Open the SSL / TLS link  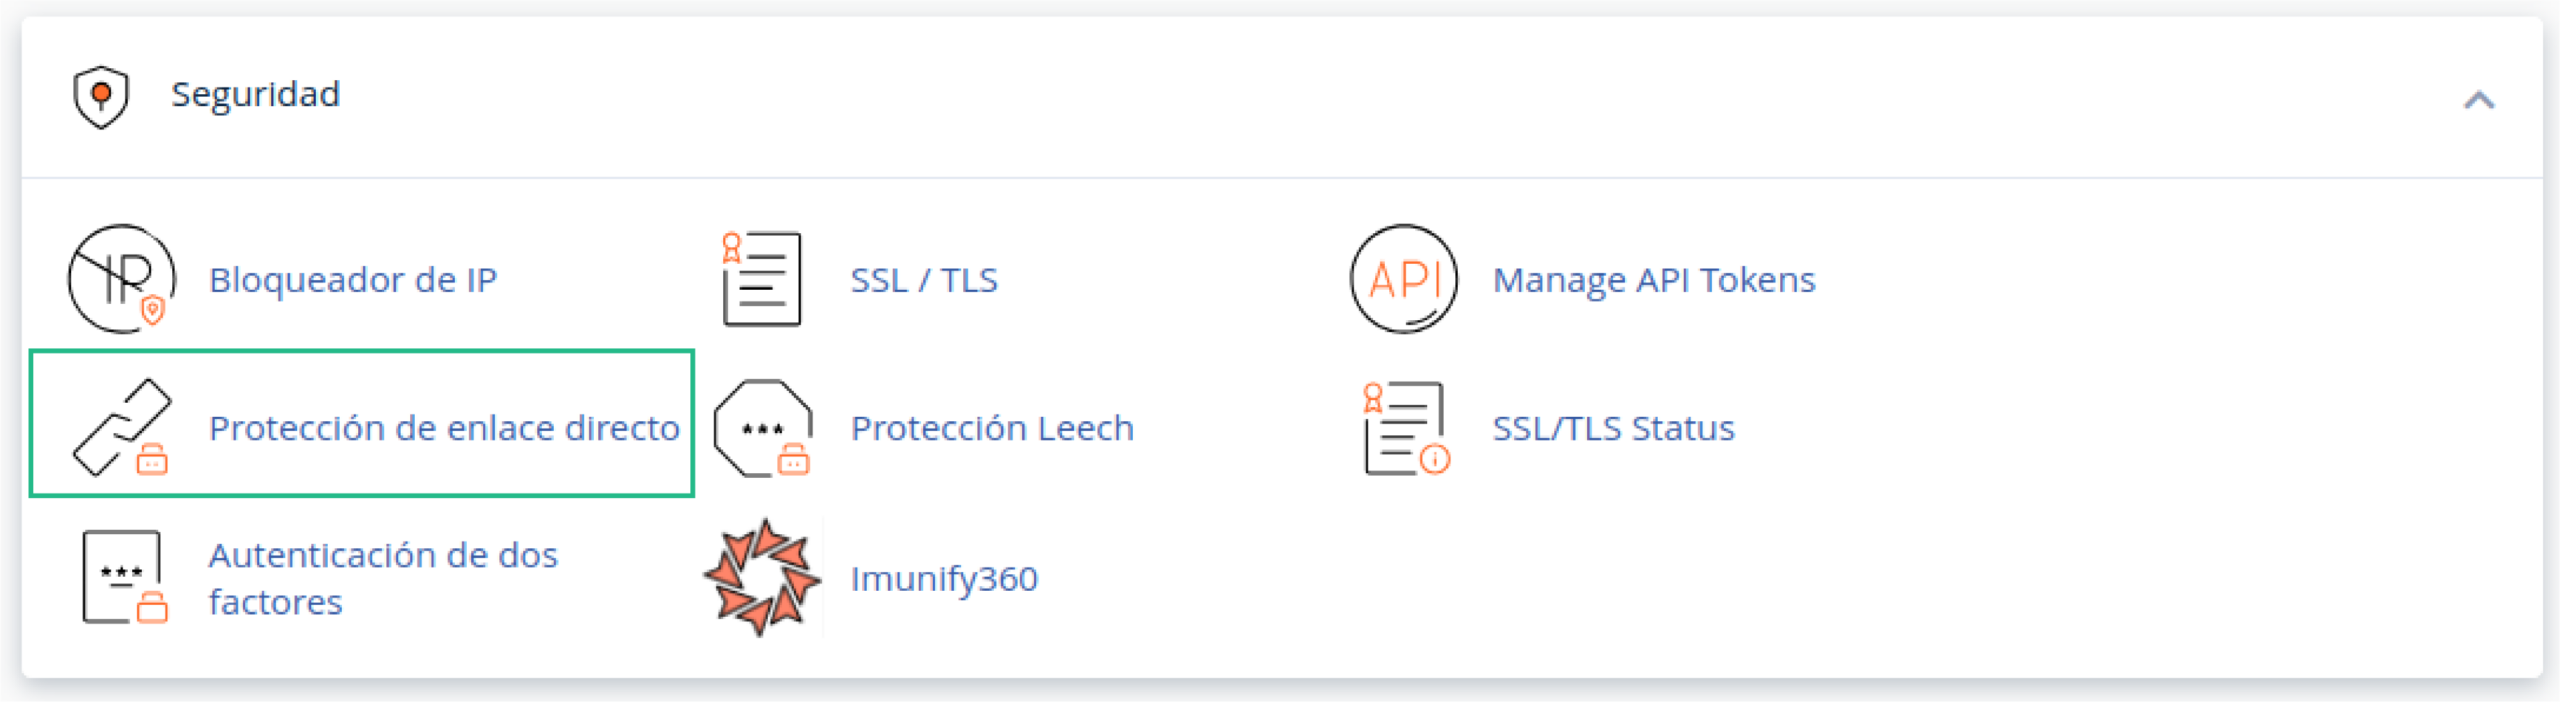(x=923, y=280)
